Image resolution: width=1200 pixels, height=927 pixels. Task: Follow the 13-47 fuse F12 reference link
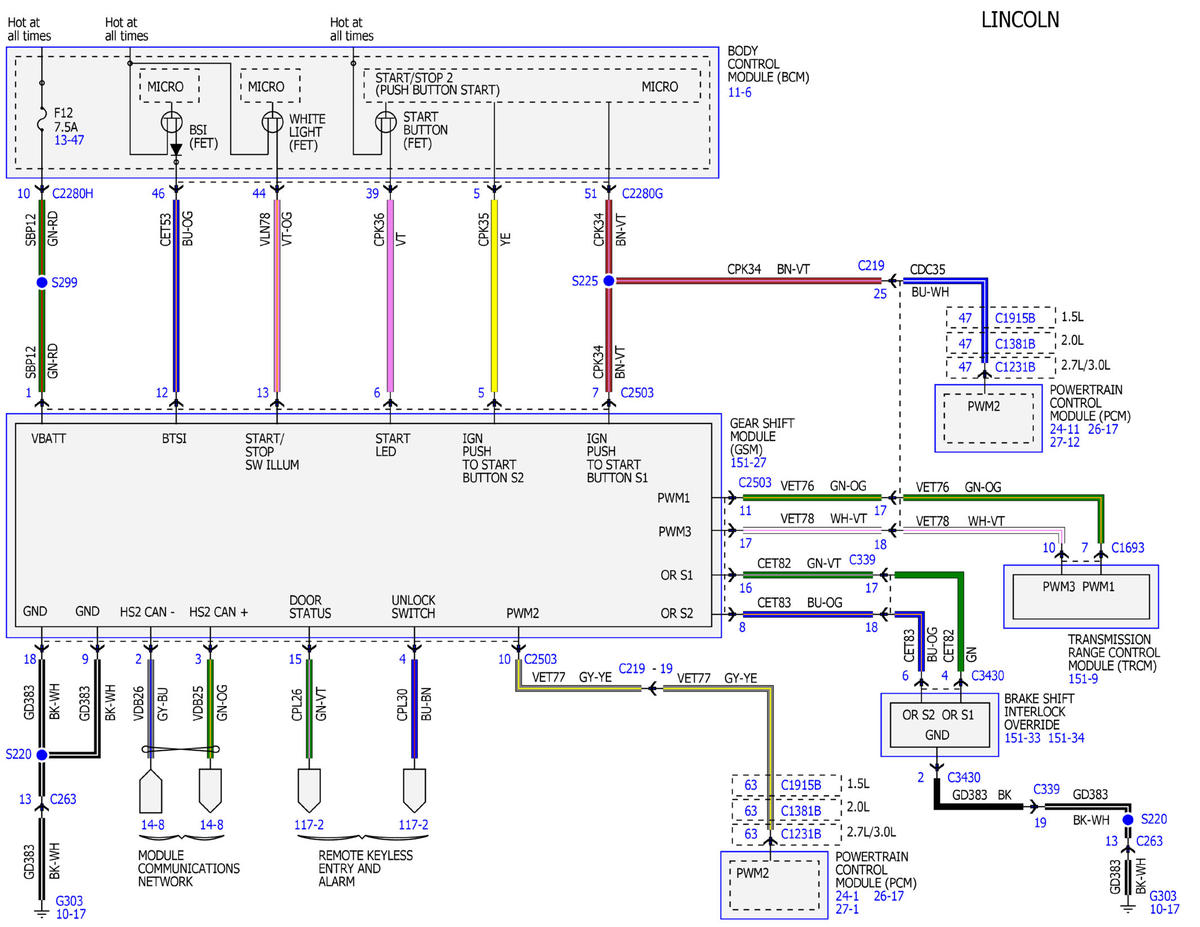click(x=69, y=141)
